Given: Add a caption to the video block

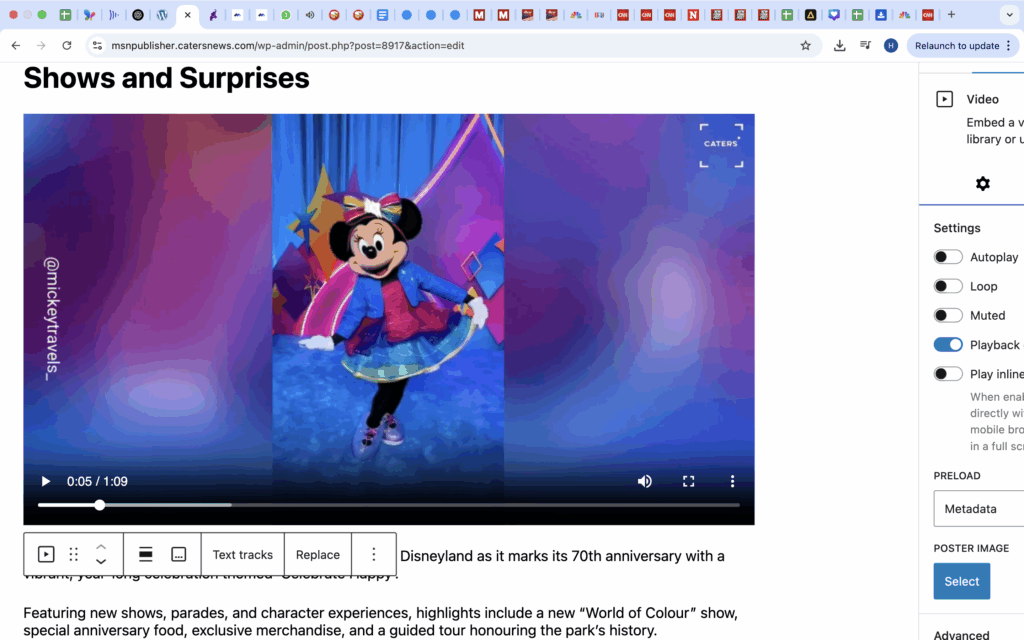Looking at the screenshot, I should click(178, 554).
